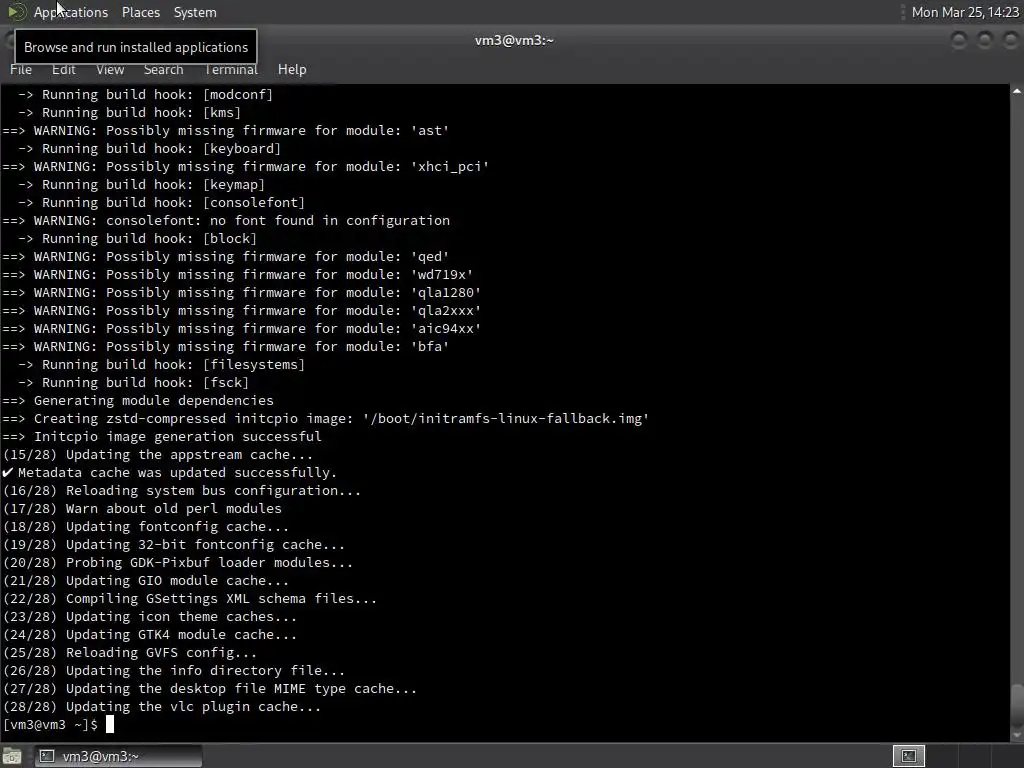Click the 'Generating module dependencies' line

138,401
